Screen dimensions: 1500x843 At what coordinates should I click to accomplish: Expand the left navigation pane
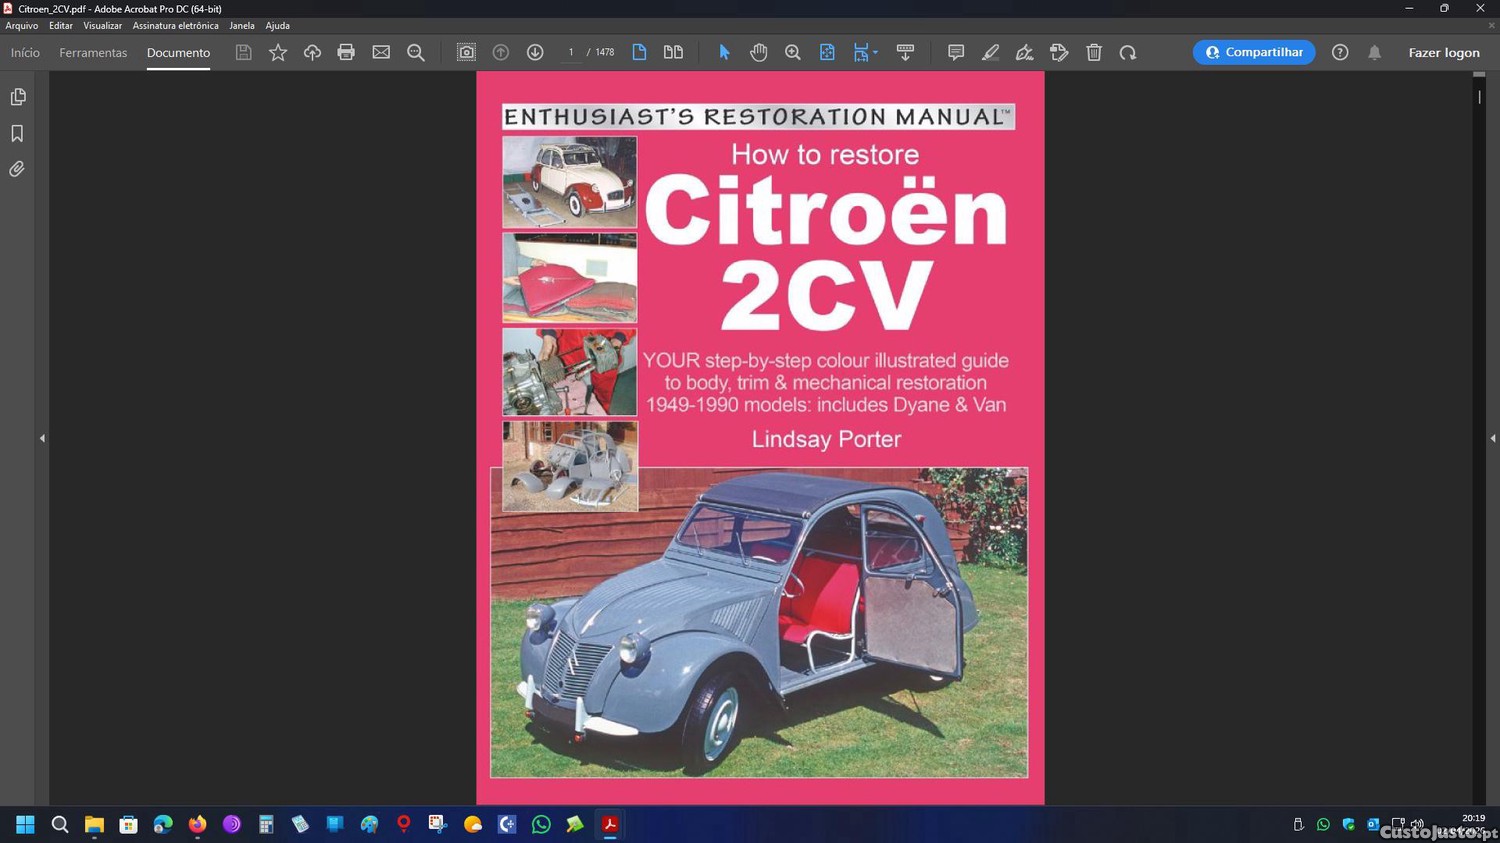[42, 438]
